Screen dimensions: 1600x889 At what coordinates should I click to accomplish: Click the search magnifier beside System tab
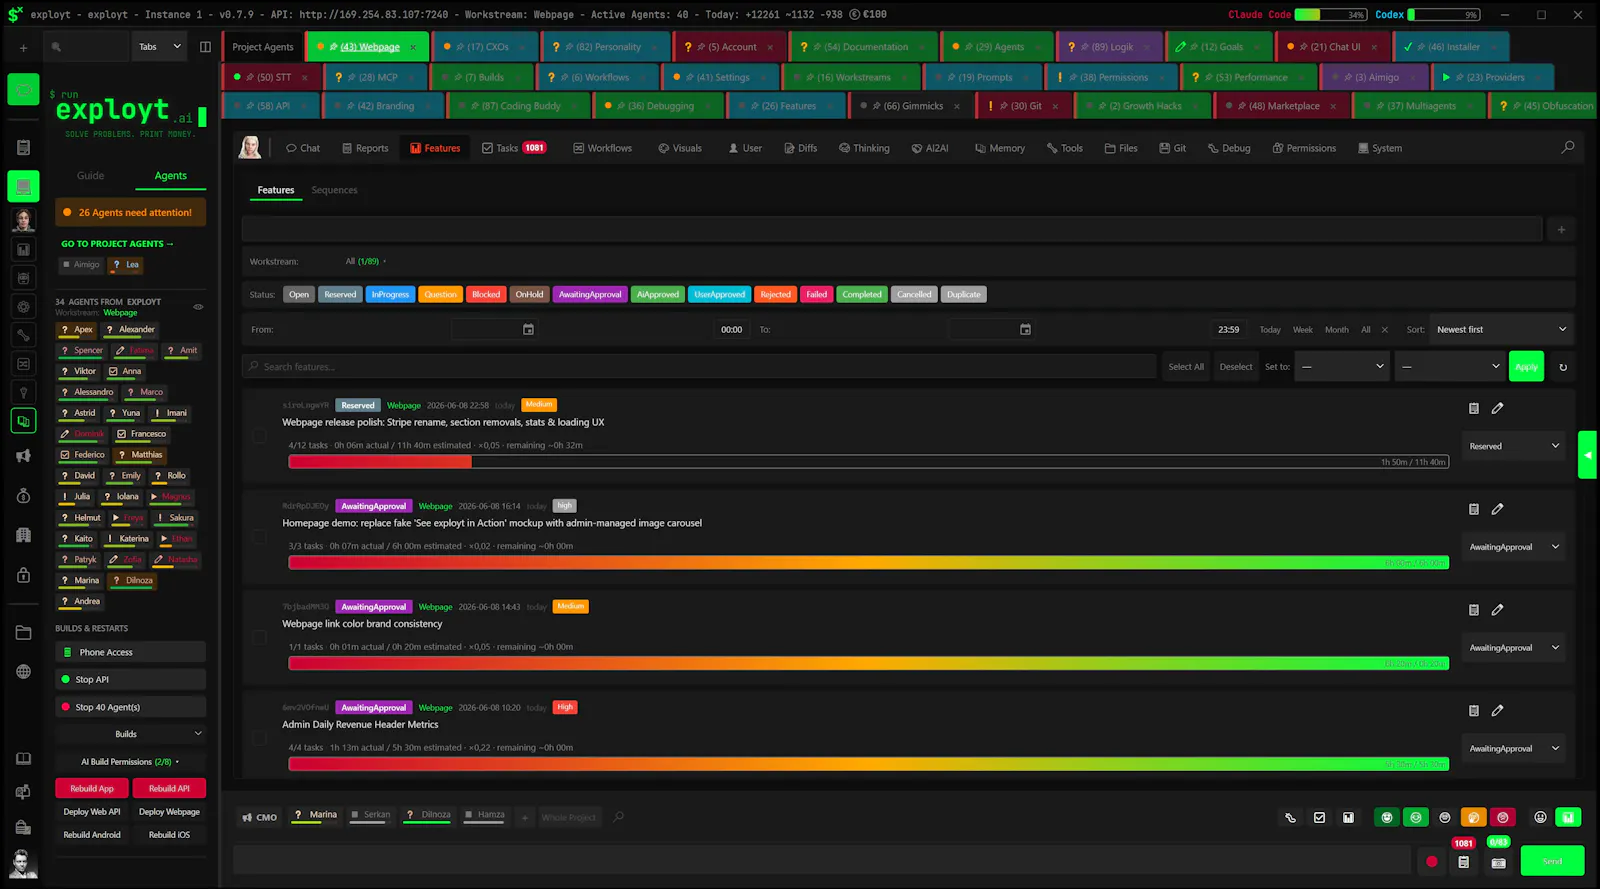pos(1568,147)
